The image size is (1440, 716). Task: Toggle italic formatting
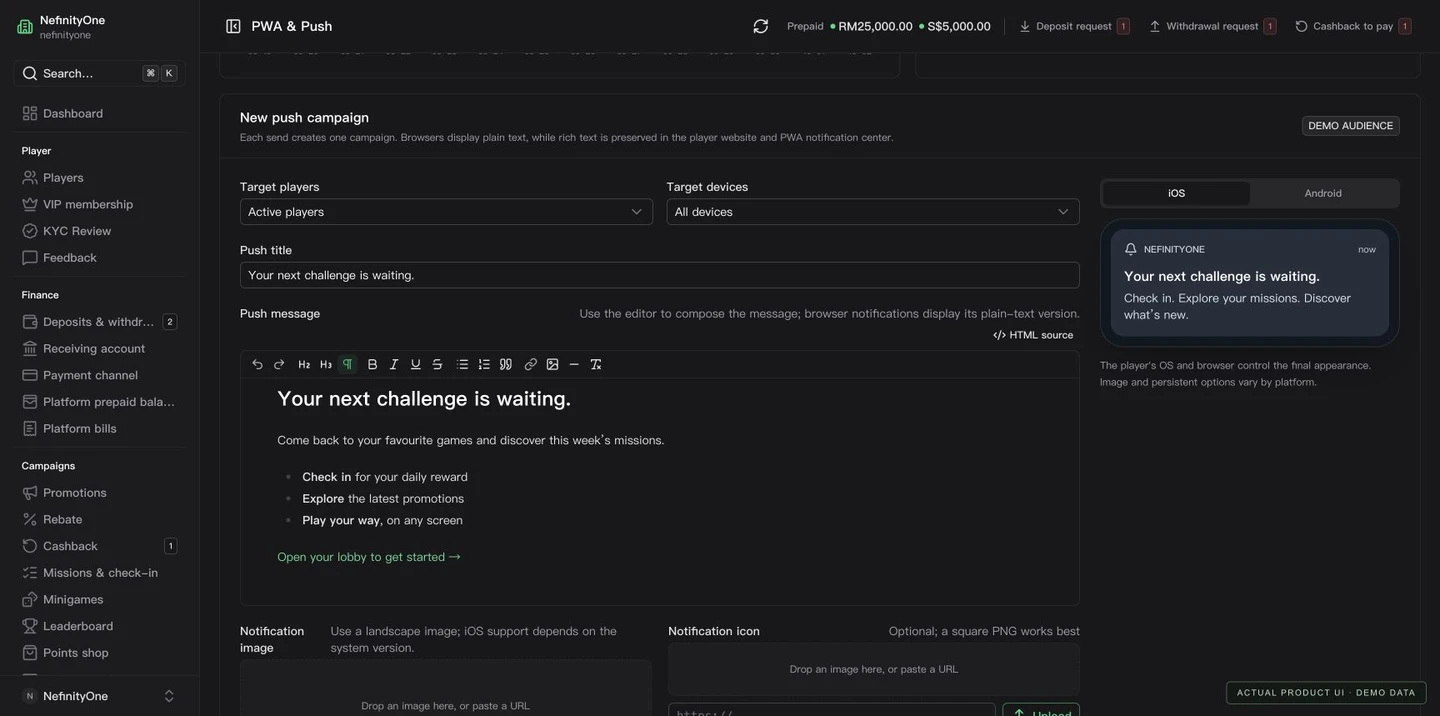[394, 365]
